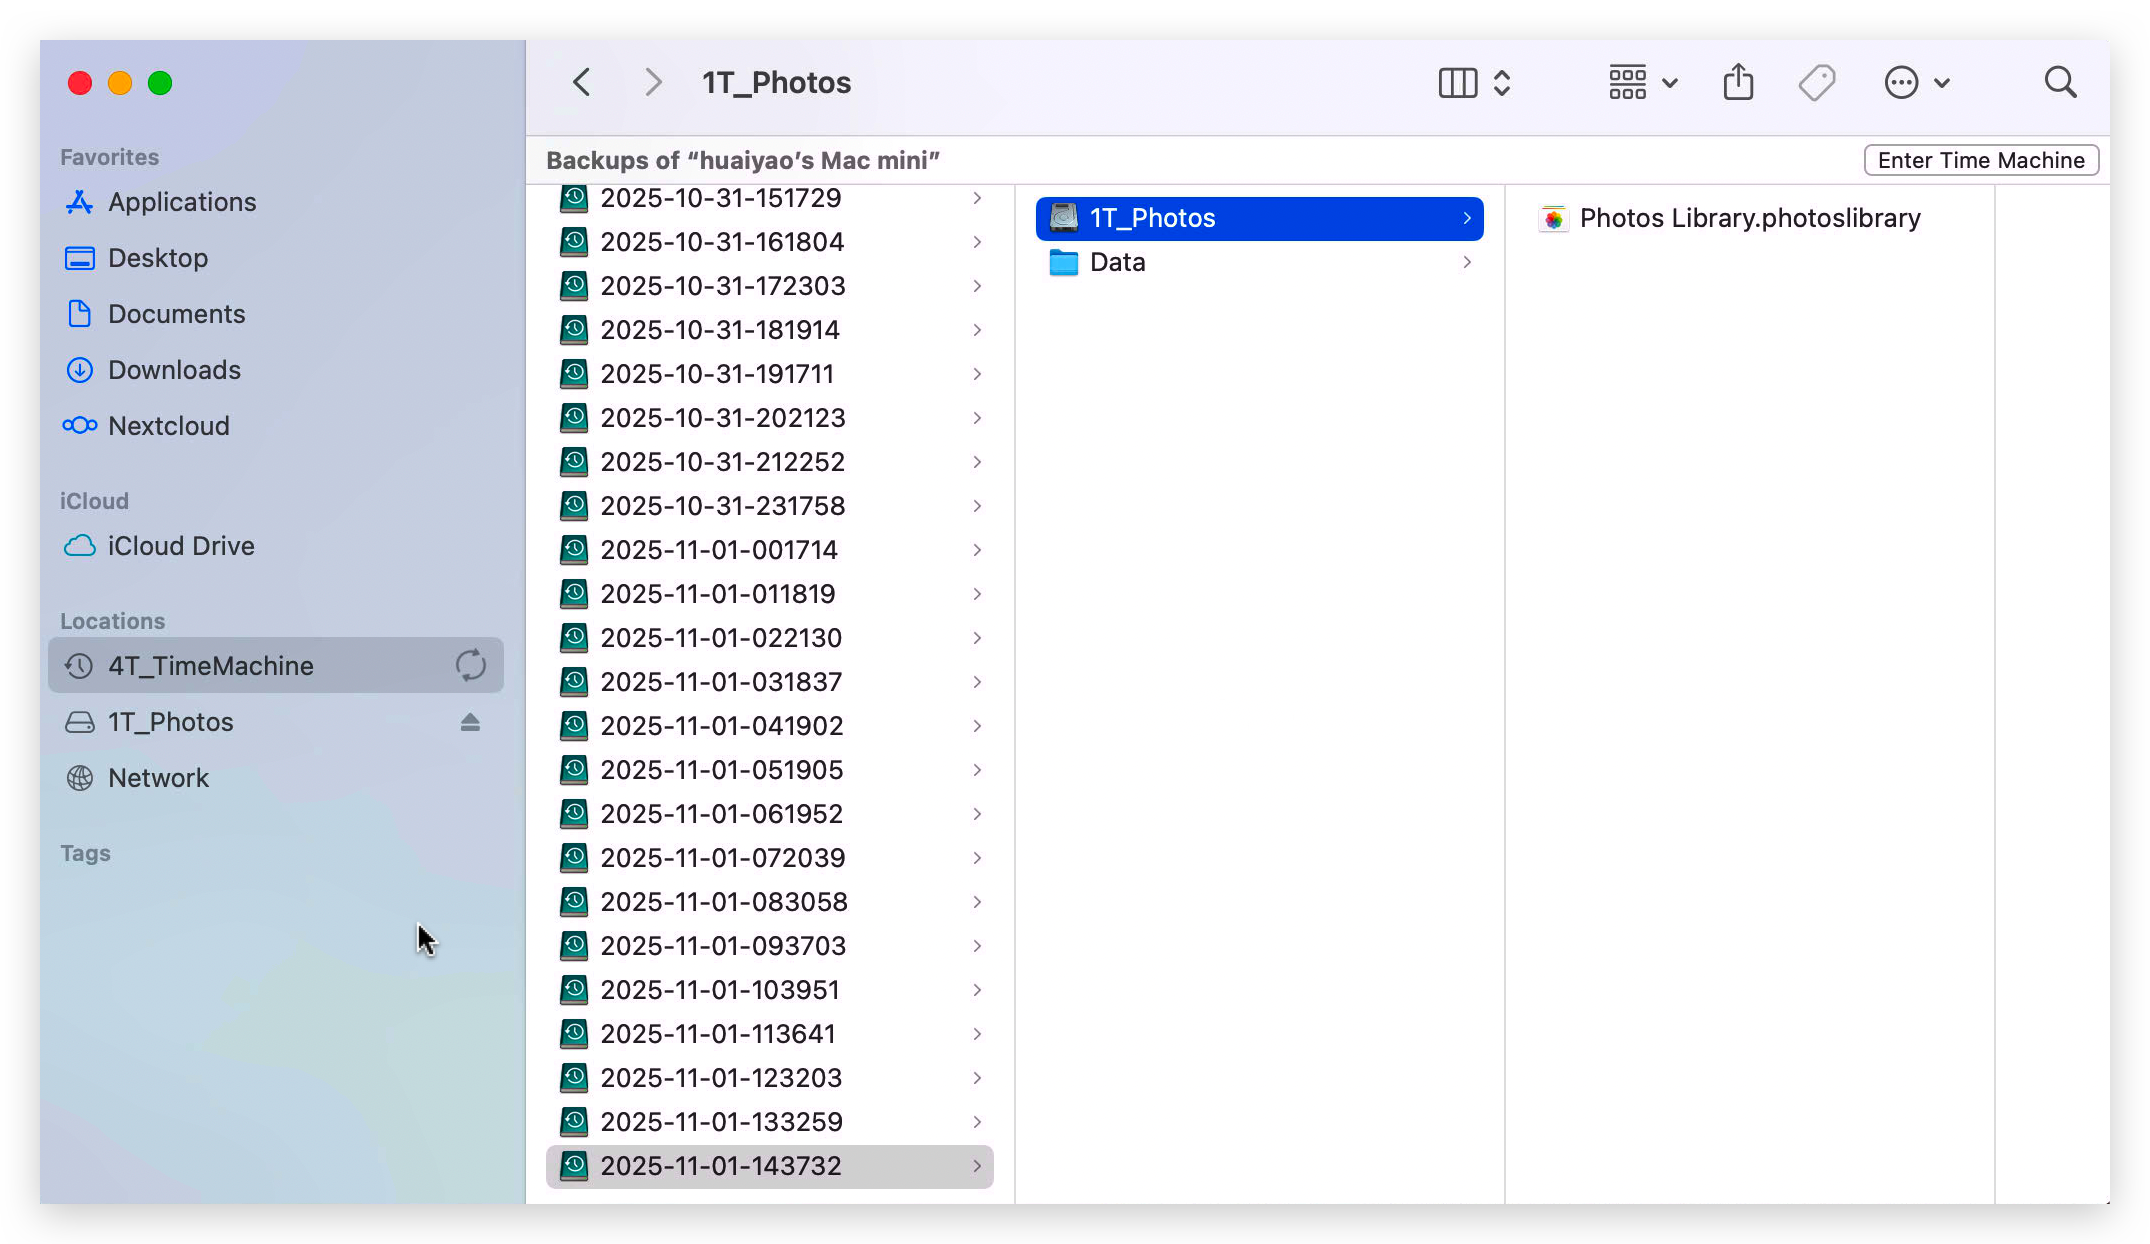The width and height of the screenshot is (2150, 1244).
Task: Click the Search magnifier icon
Action: 2060,82
